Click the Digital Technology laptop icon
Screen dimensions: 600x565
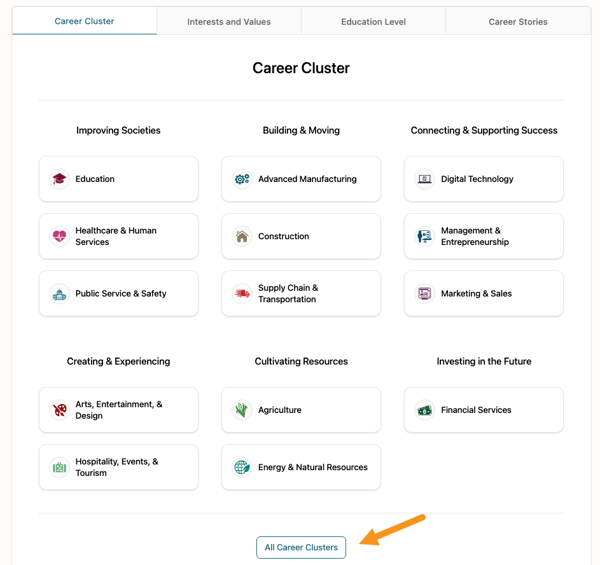tap(425, 179)
